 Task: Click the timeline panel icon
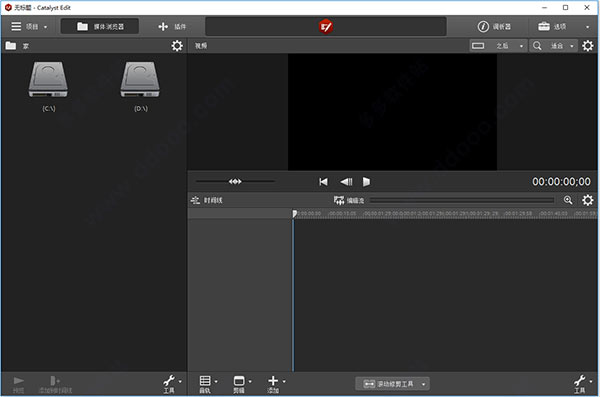coord(195,200)
